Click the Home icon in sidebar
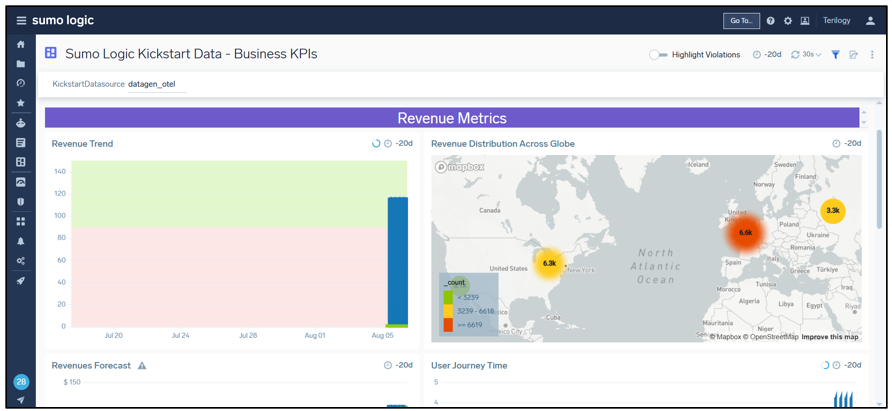 [x=21, y=45]
